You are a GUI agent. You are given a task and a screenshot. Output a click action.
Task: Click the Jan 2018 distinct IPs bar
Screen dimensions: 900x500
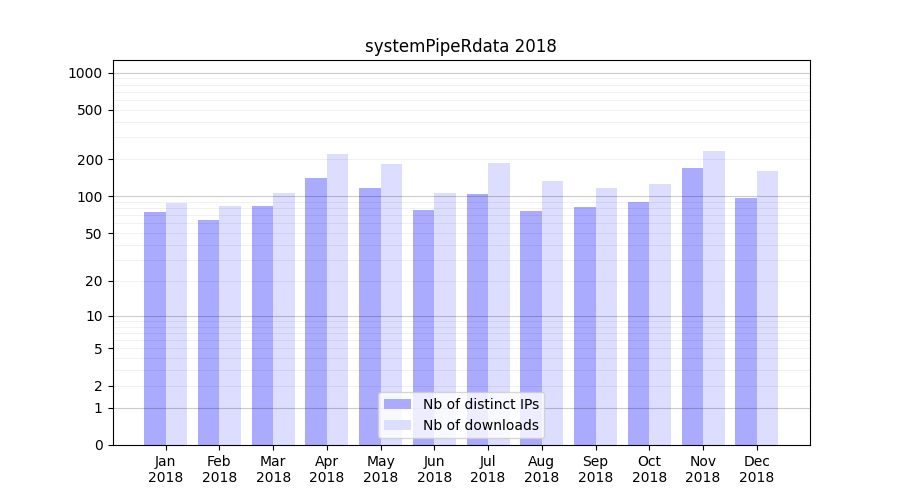click(x=155, y=328)
